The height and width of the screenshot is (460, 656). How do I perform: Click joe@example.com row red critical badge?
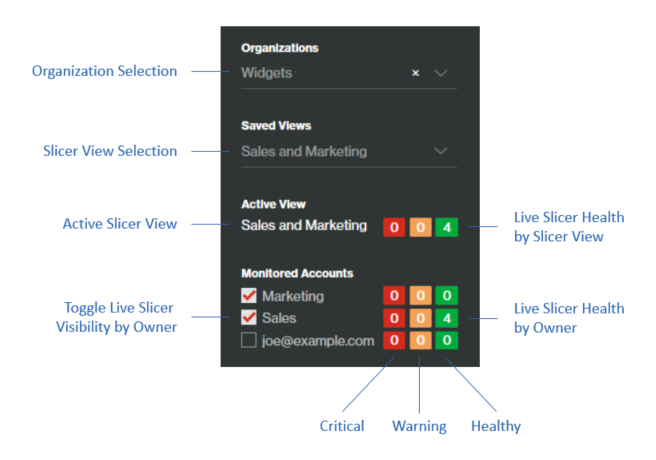coord(394,340)
